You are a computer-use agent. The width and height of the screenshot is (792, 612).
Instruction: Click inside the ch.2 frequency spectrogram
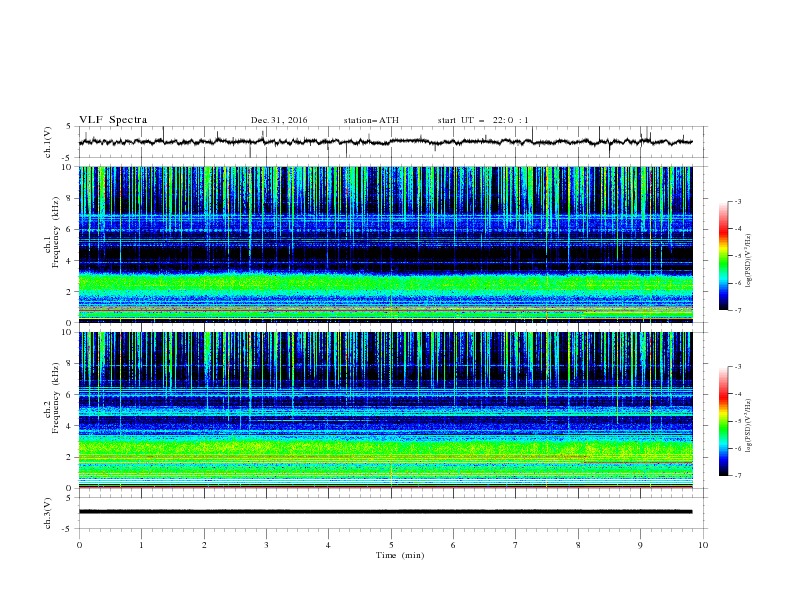tap(385, 410)
